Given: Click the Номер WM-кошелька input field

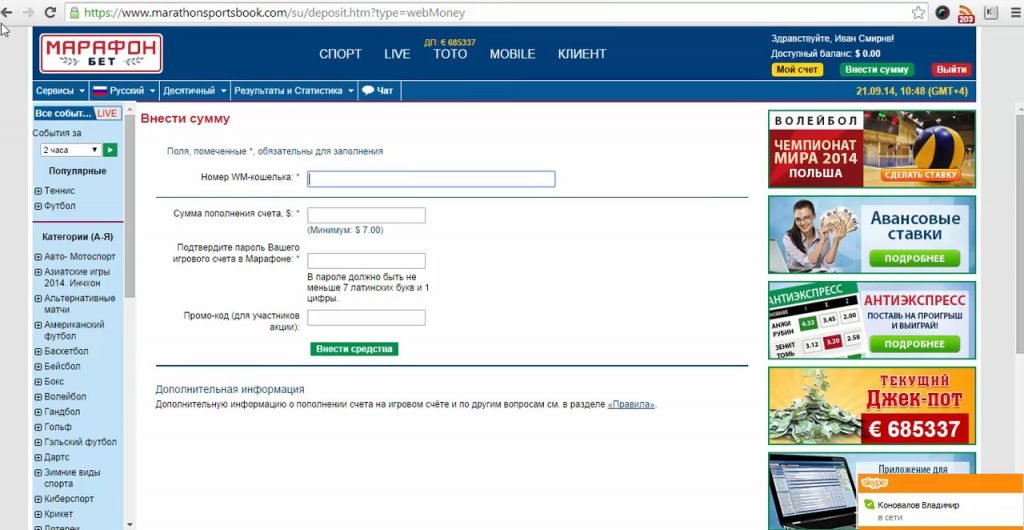Looking at the screenshot, I should [x=431, y=179].
